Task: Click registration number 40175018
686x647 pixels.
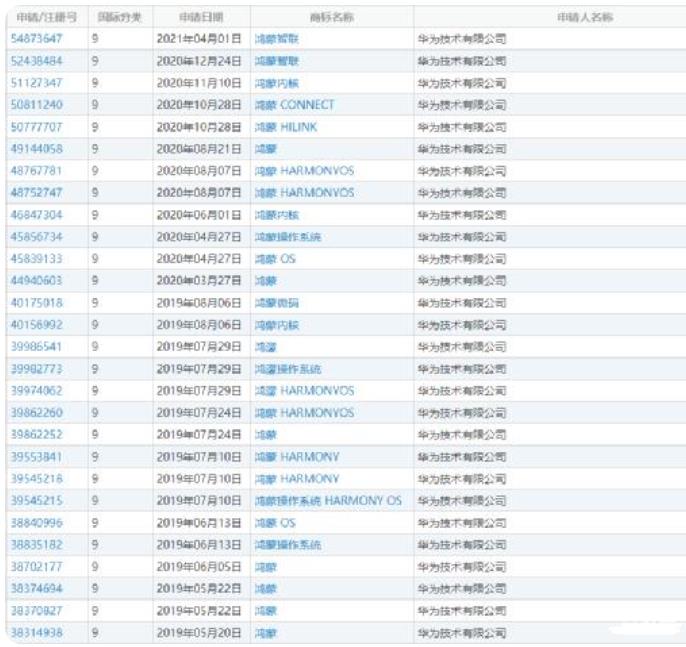Action: click(36, 303)
